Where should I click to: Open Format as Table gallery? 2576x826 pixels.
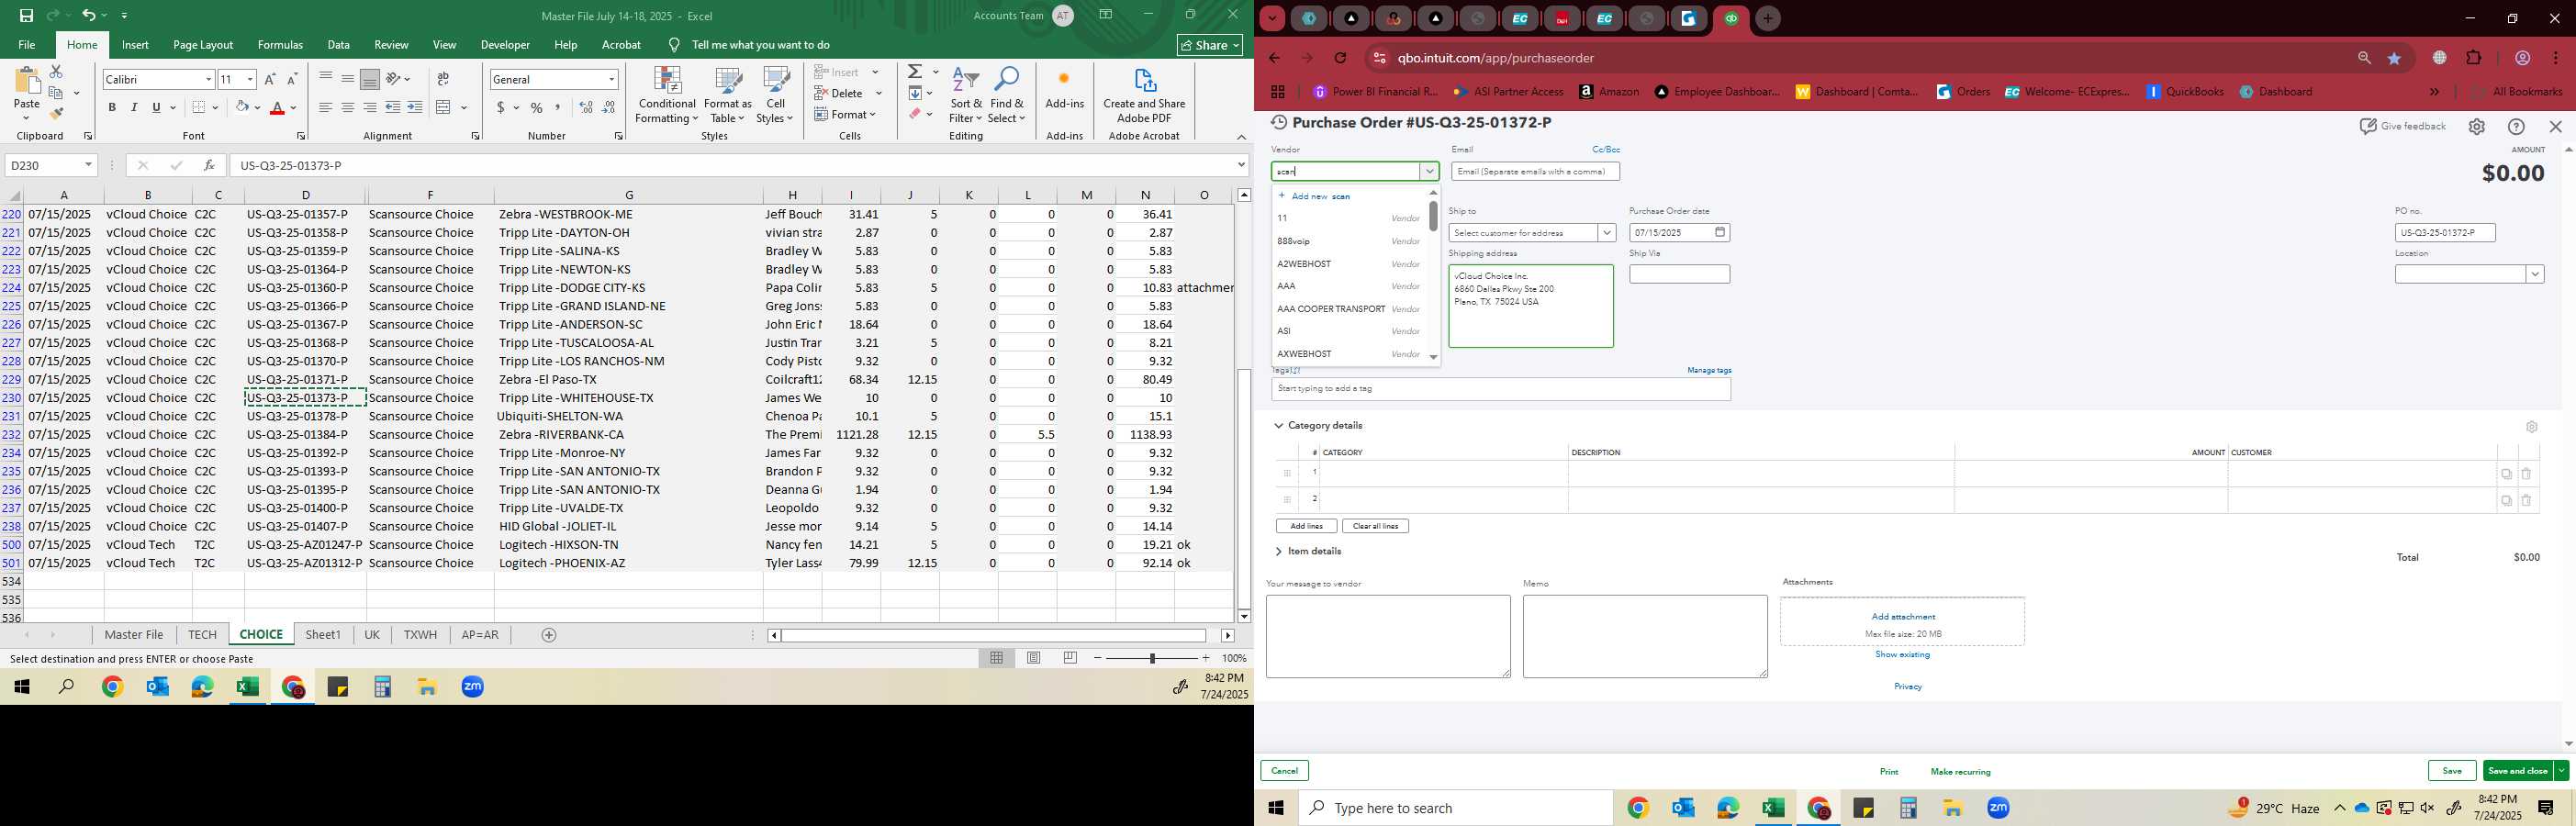tap(728, 96)
